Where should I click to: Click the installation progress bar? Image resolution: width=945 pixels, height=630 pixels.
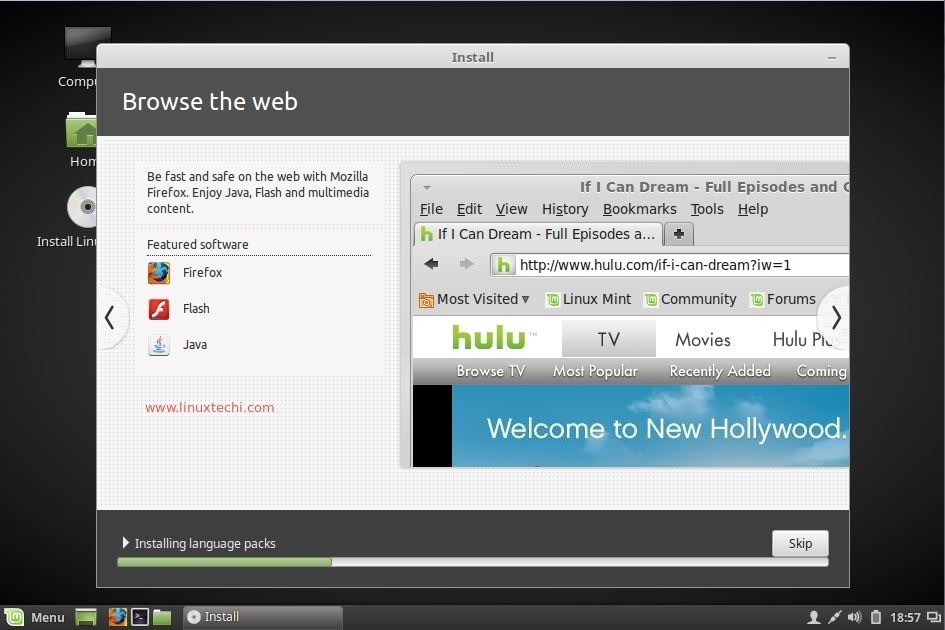coord(472,562)
